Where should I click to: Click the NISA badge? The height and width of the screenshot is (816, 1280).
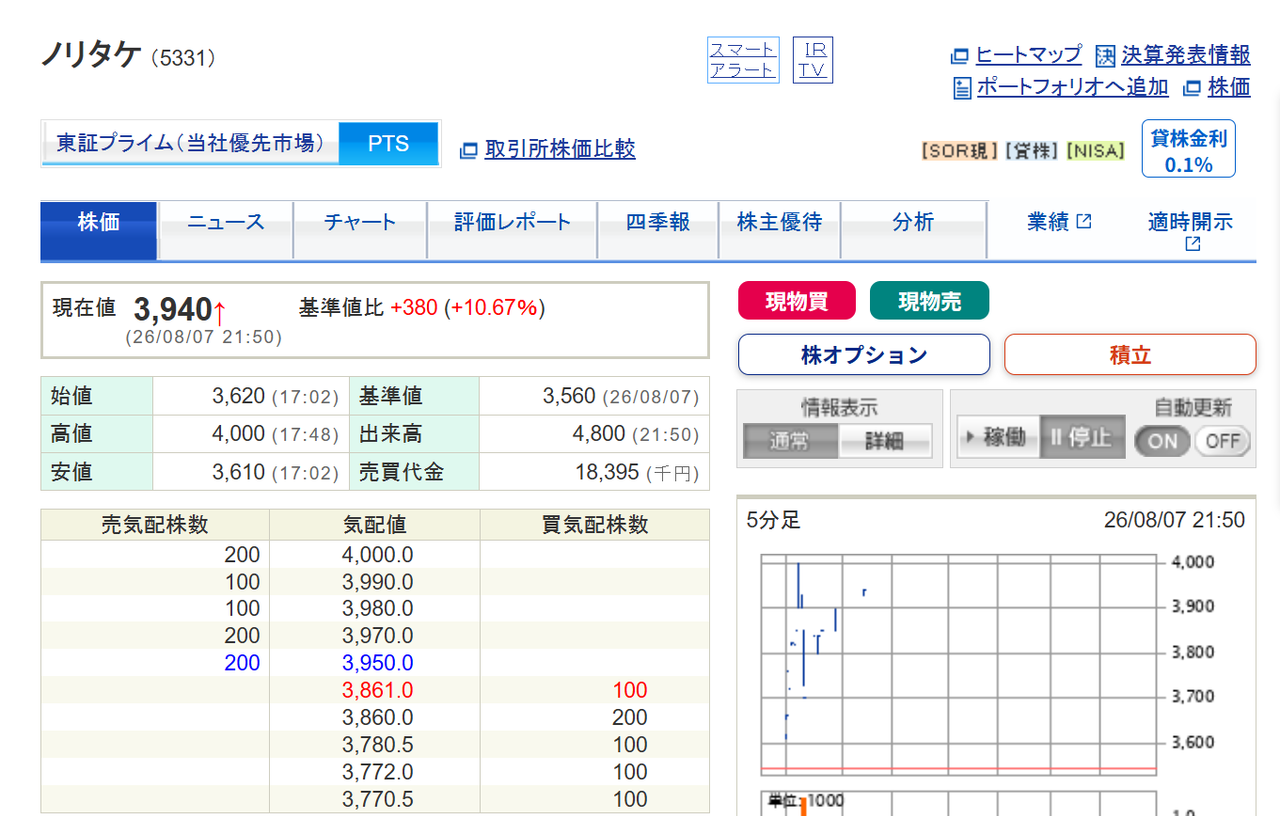1095,151
